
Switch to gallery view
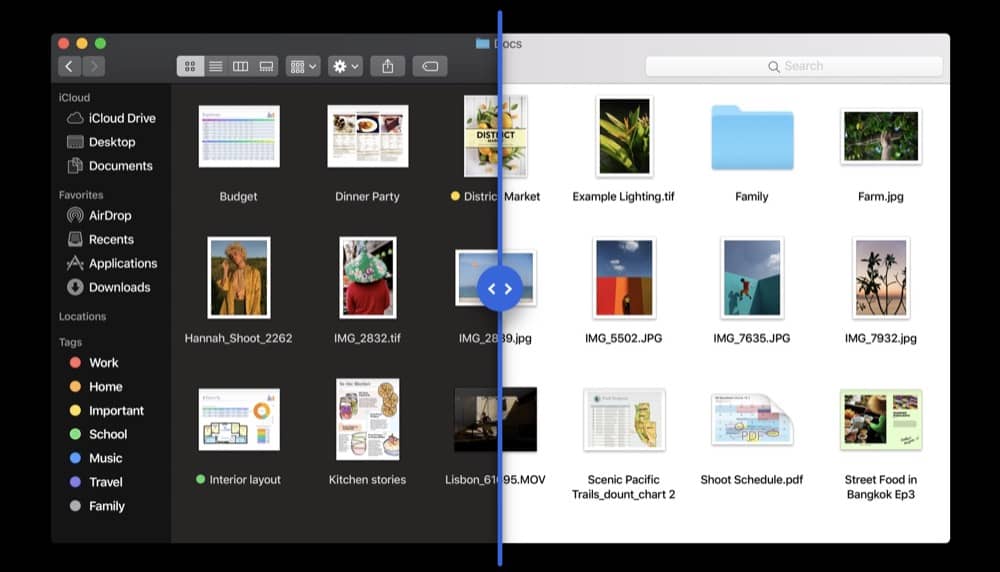click(266, 66)
